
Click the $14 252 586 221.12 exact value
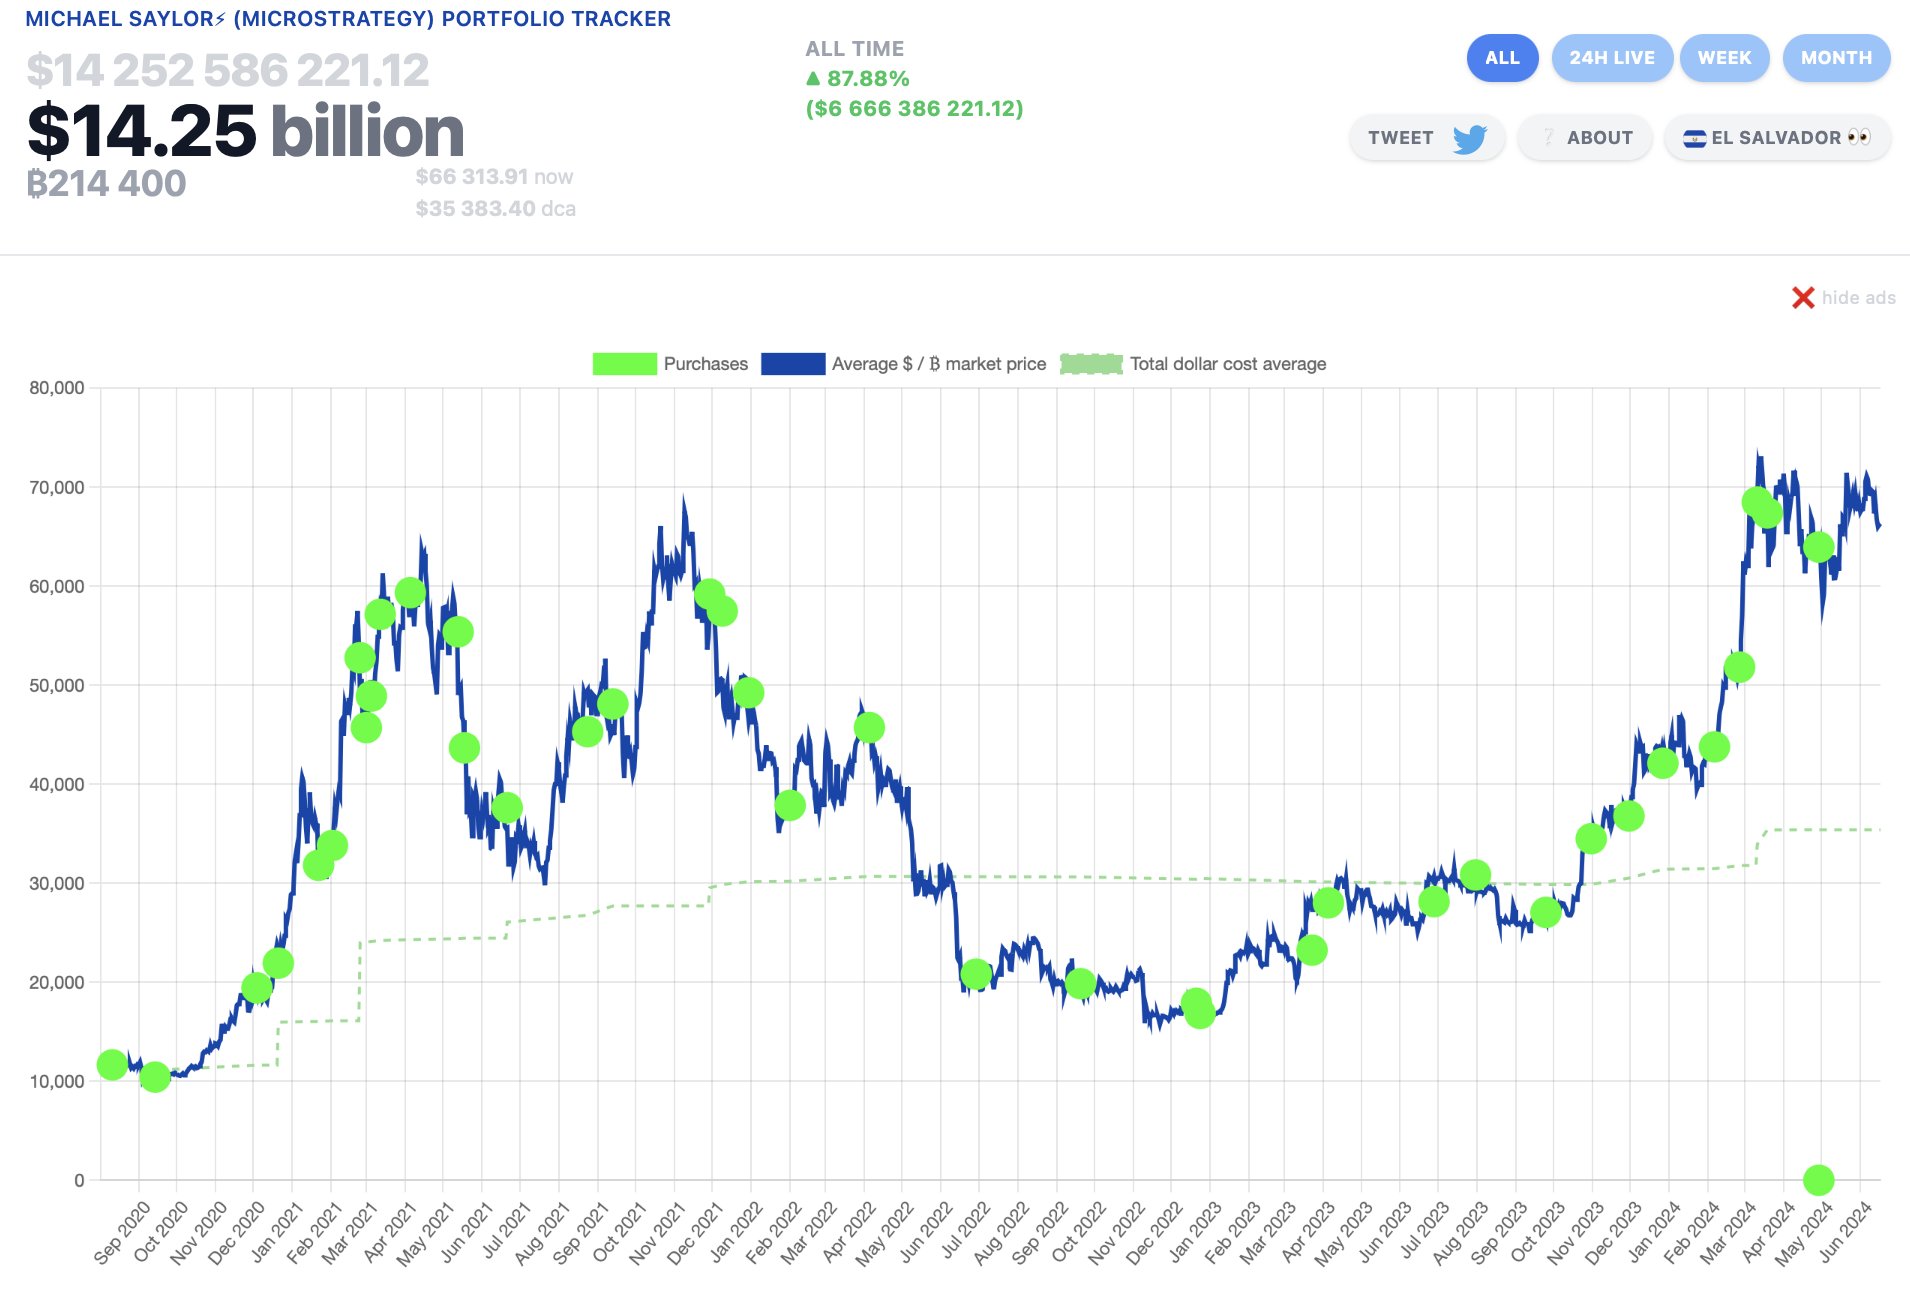[228, 70]
